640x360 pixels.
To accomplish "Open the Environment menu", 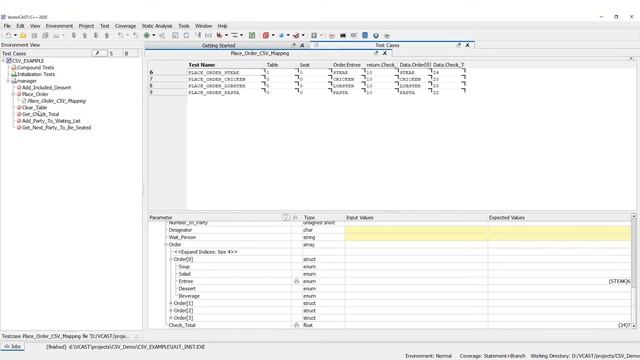I will pyautogui.click(x=59, y=26).
